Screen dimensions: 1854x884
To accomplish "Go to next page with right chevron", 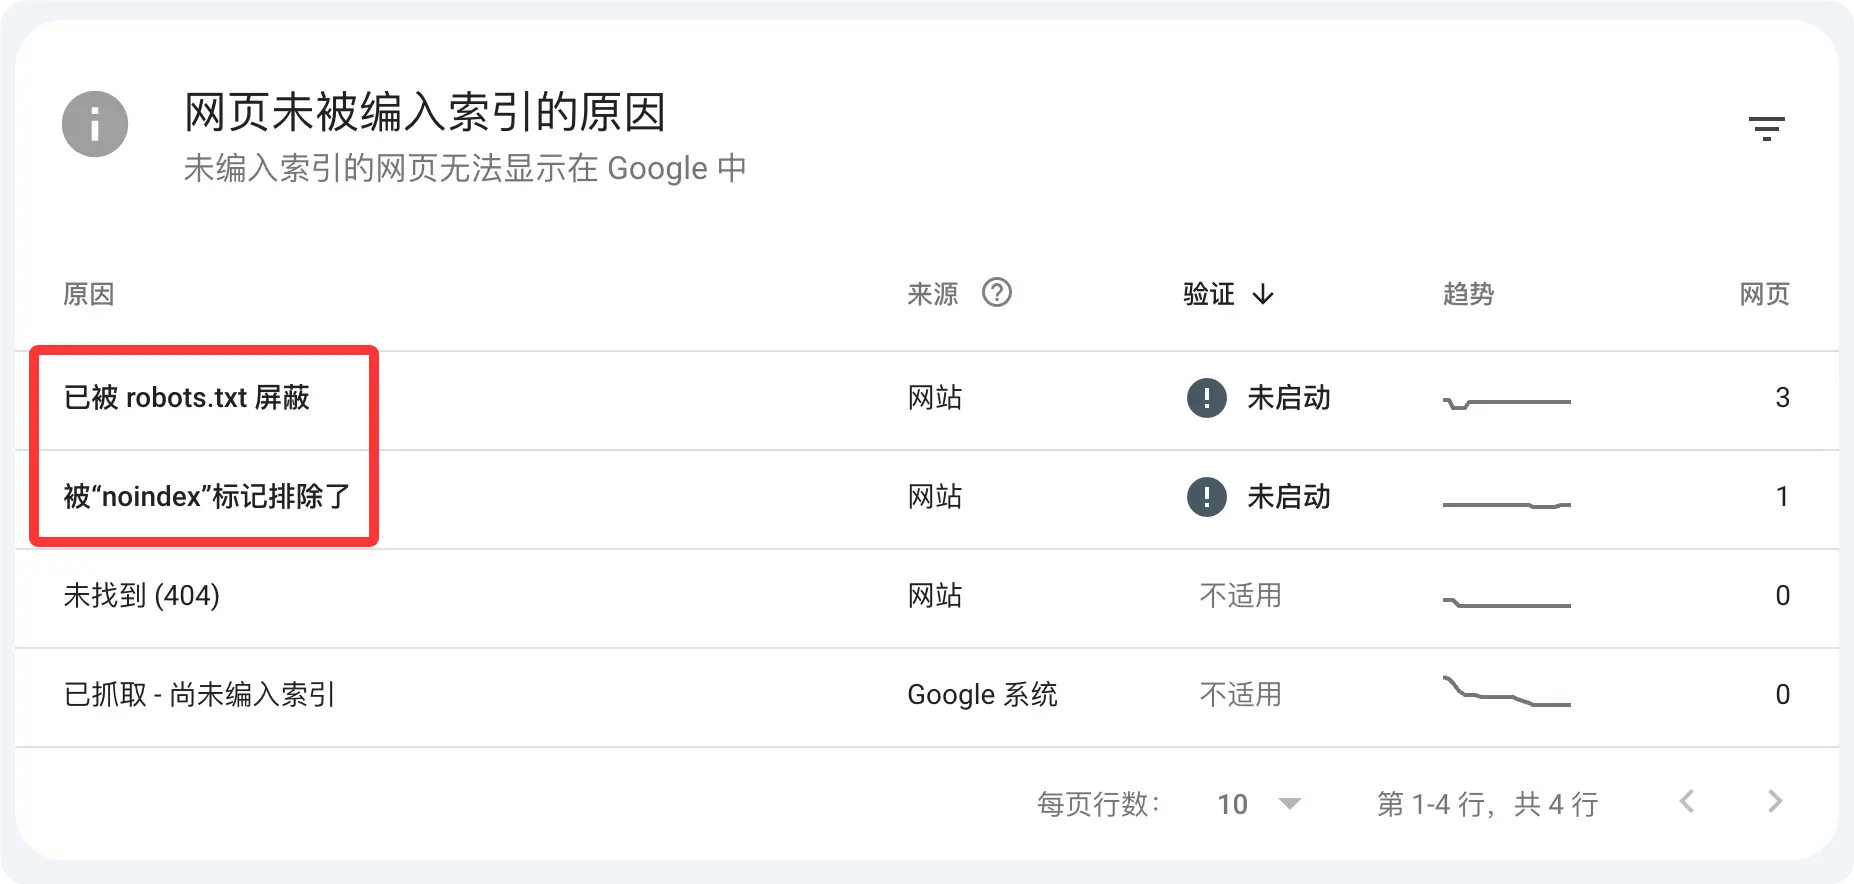I will pyautogui.click(x=1775, y=801).
